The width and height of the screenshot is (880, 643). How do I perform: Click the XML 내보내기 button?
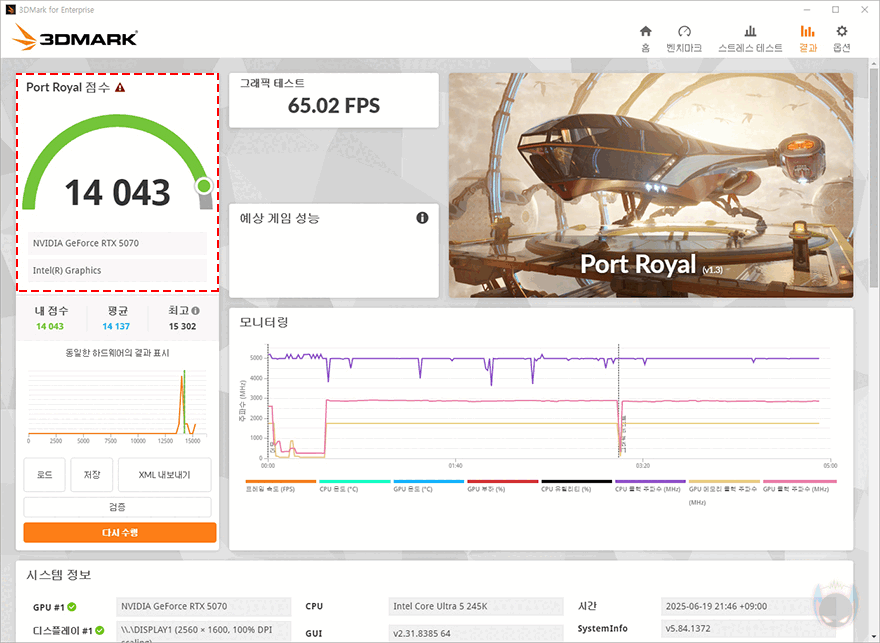click(164, 475)
